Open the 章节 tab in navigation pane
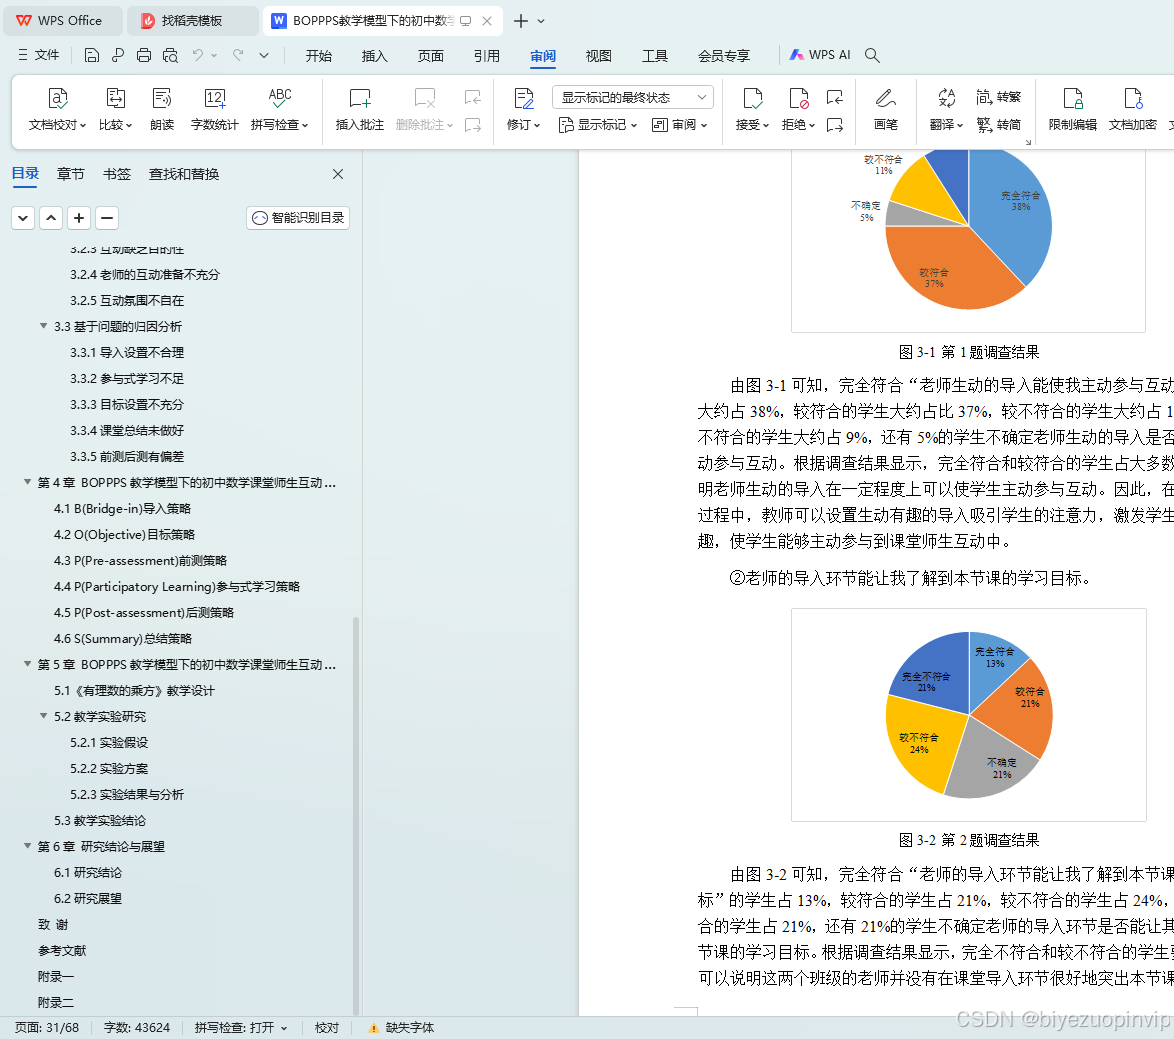 [70, 174]
